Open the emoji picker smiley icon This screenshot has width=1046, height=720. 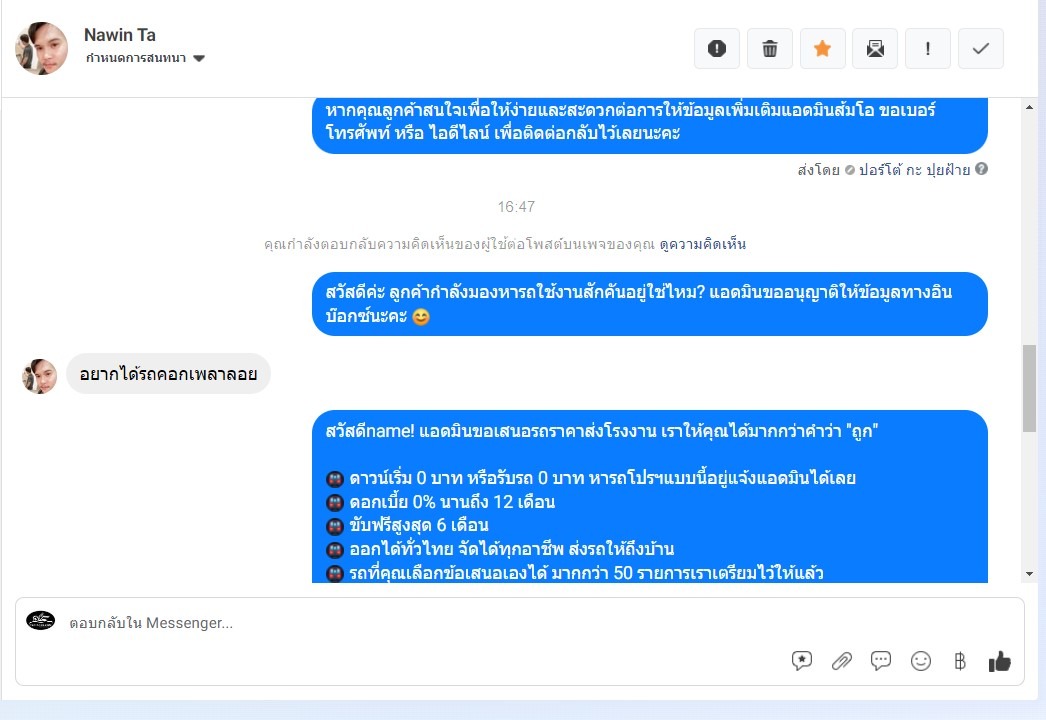click(921, 661)
